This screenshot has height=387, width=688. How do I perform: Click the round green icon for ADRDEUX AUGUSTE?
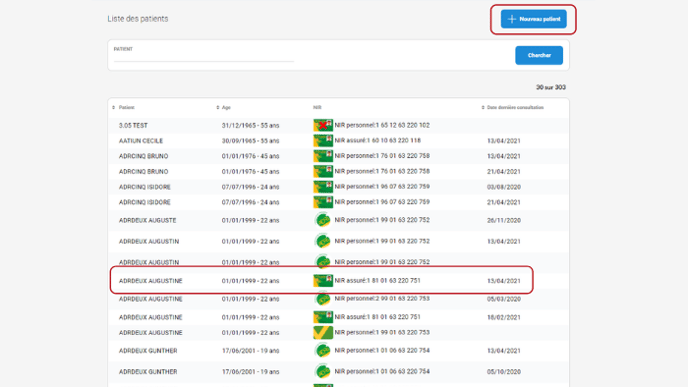(323, 220)
